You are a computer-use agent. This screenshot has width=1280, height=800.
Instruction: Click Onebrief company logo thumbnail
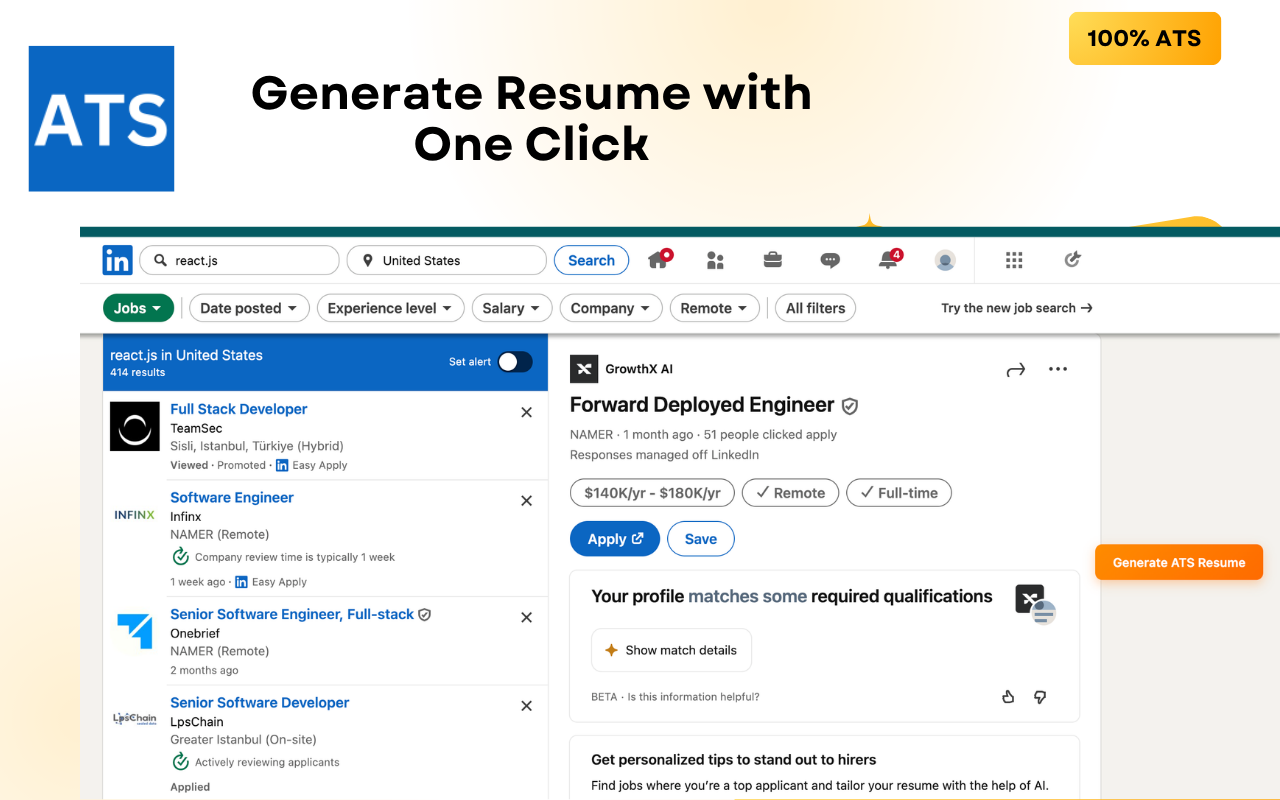[x=135, y=631]
